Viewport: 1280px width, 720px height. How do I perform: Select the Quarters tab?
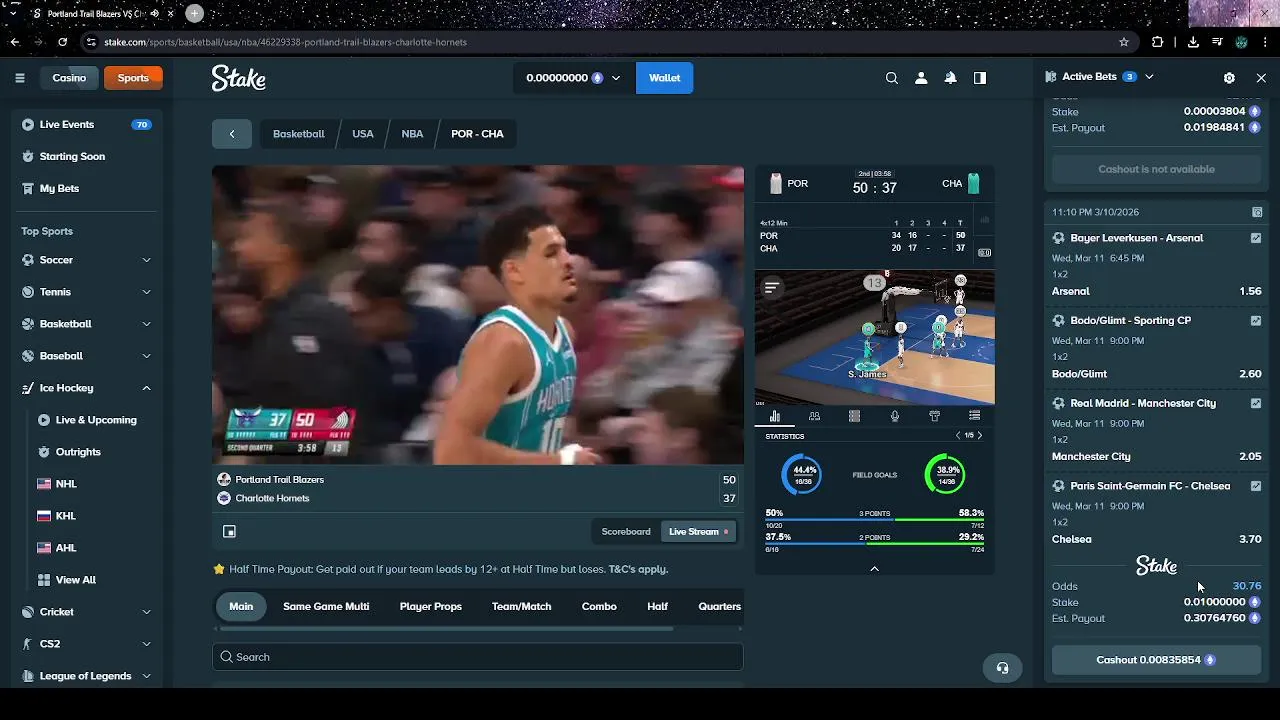[x=719, y=607]
